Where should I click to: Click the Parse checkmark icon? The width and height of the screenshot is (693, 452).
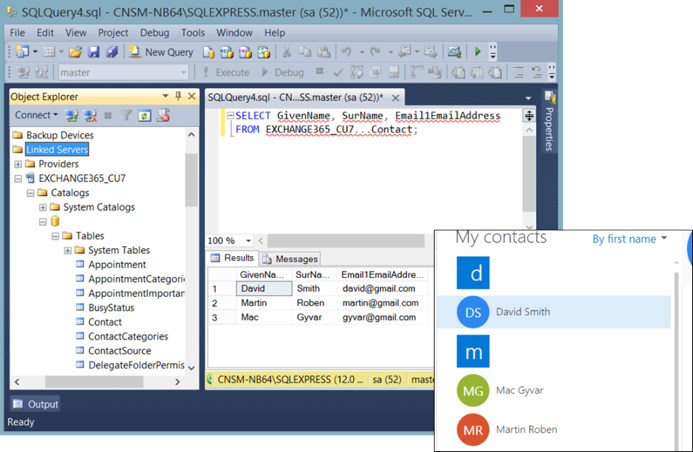pos(338,72)
